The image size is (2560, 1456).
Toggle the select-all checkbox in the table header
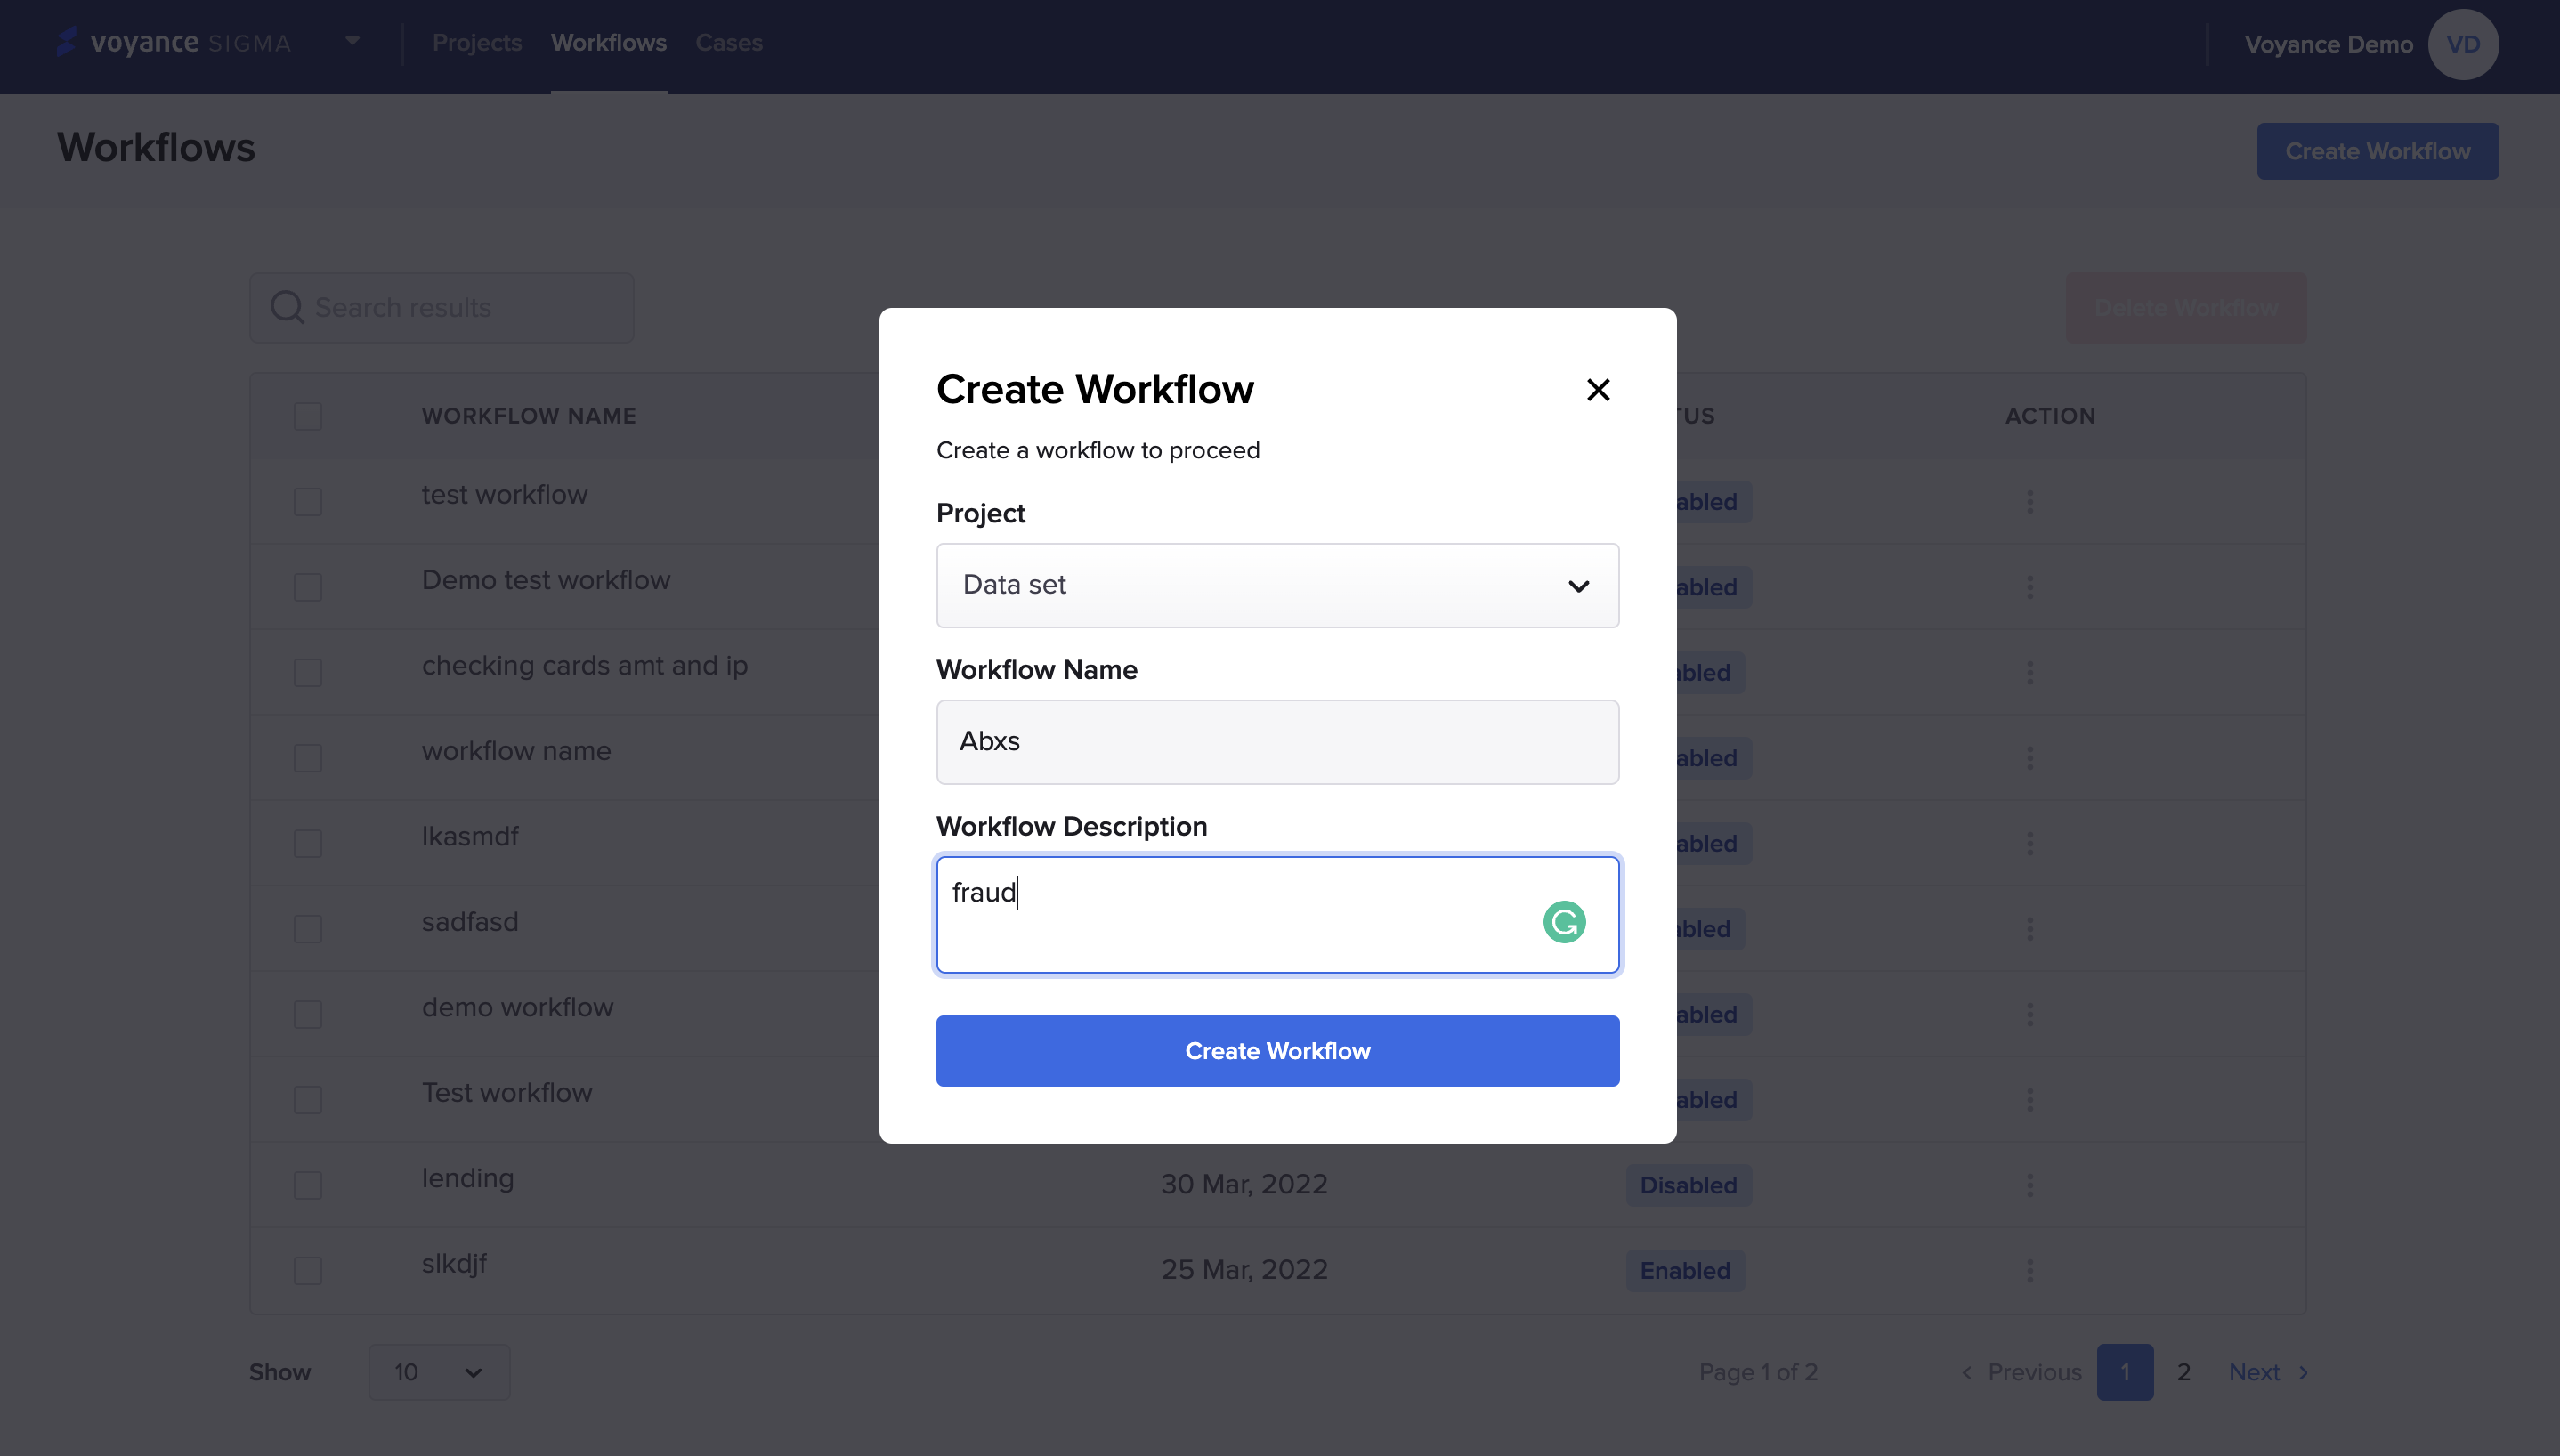pos(308,416)
